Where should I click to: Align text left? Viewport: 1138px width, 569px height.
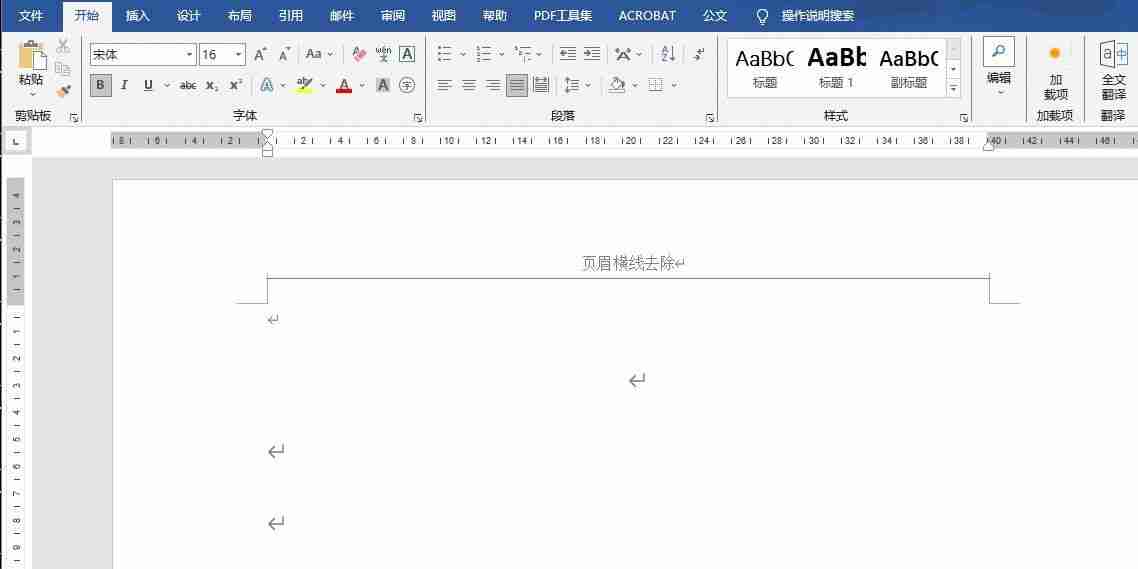pyautogui.click(x=444, y=86)
